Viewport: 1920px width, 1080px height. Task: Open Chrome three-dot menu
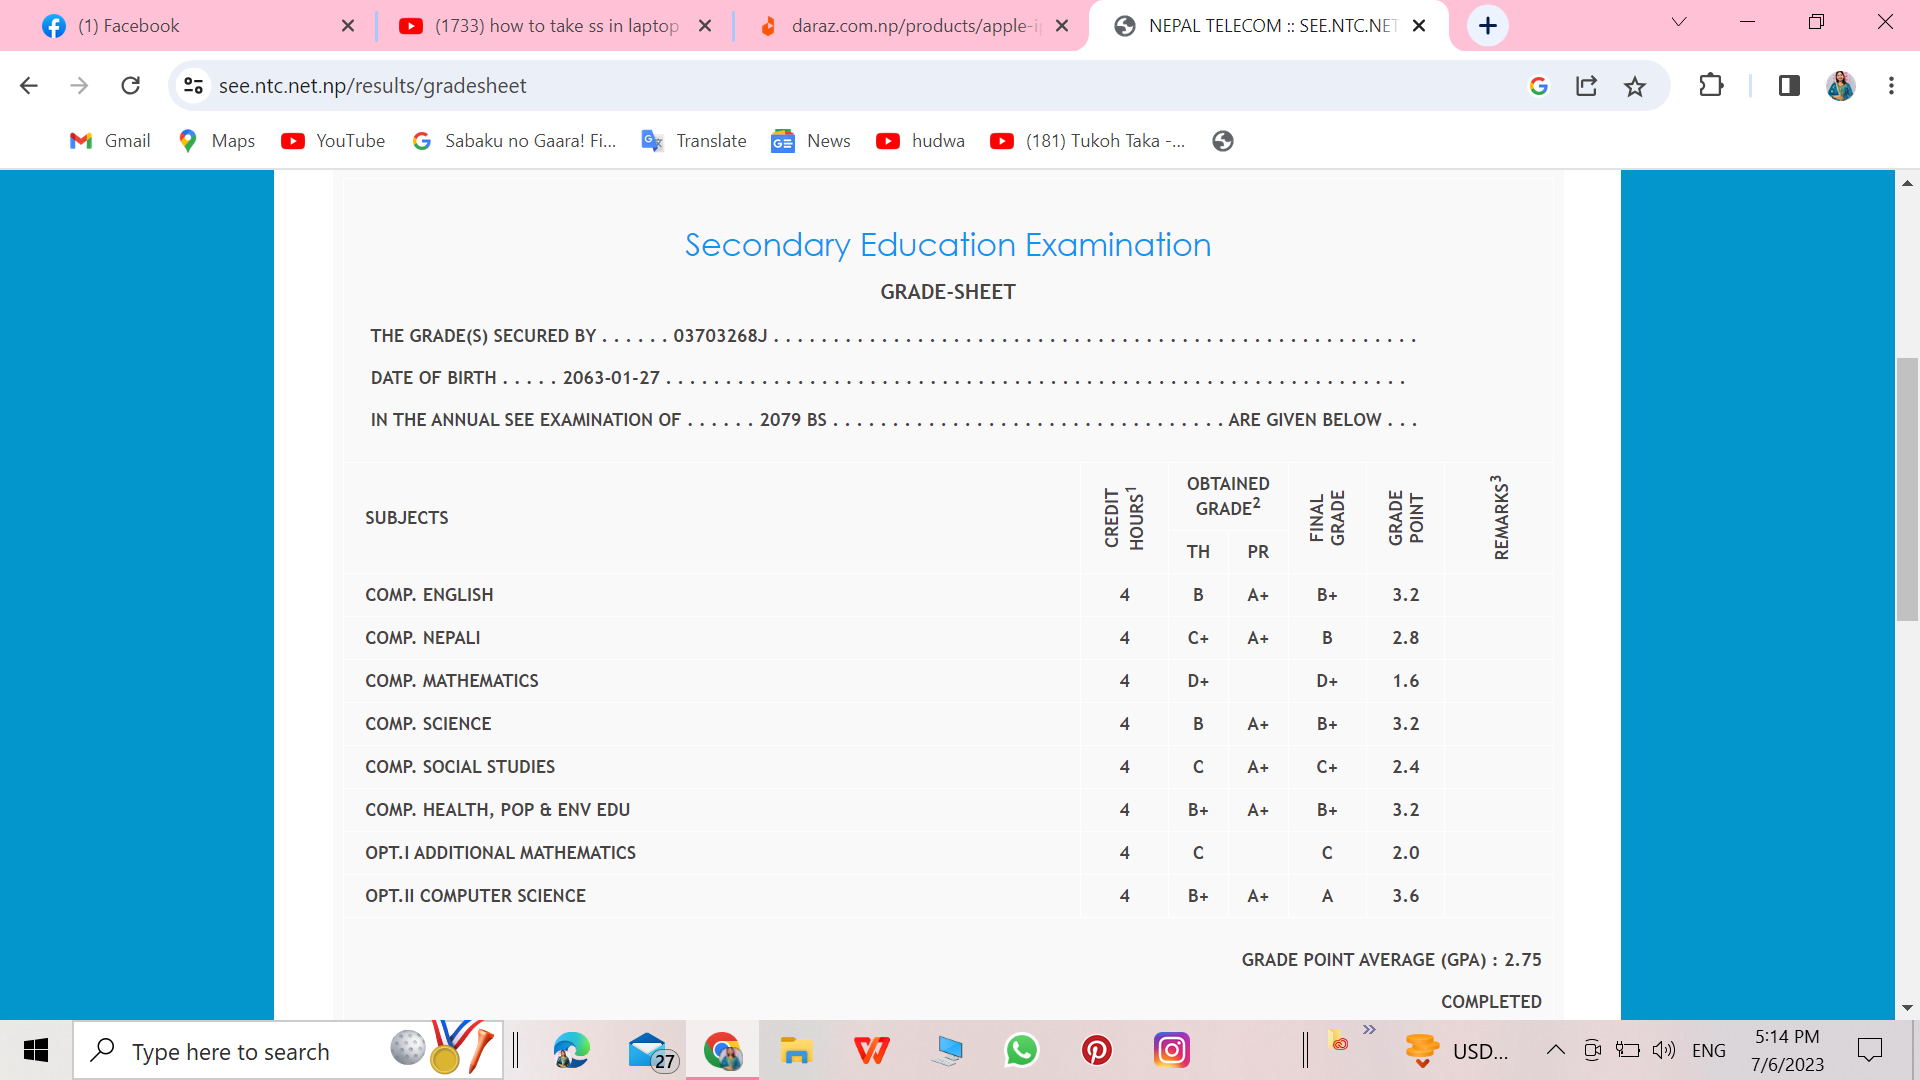pos(1891,86)
